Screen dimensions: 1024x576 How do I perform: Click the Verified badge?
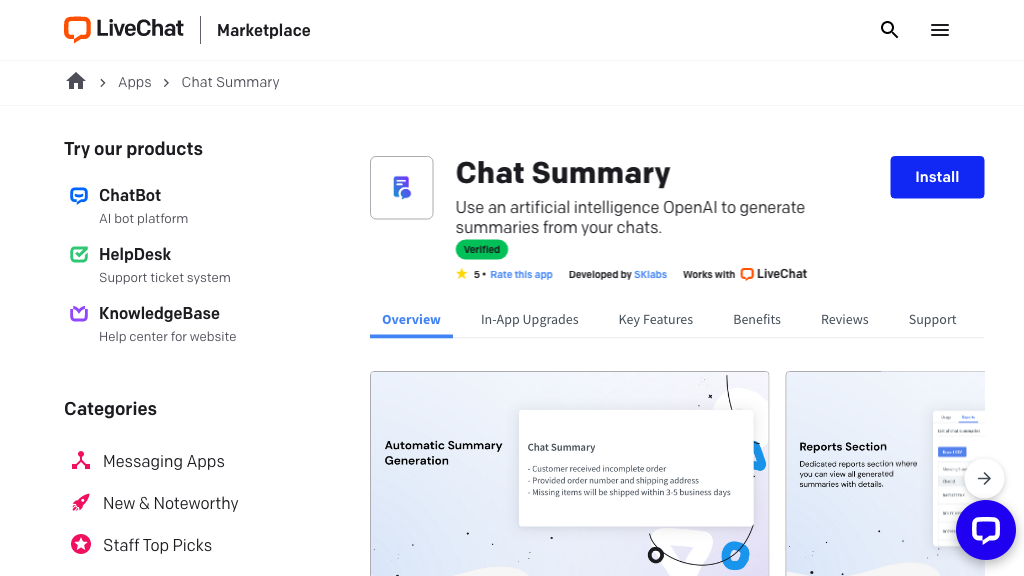coord(481,249)
